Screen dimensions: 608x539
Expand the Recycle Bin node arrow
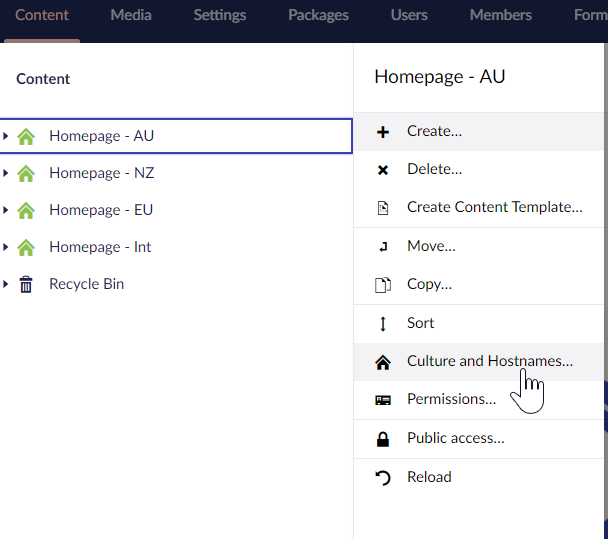pos(5,284)
